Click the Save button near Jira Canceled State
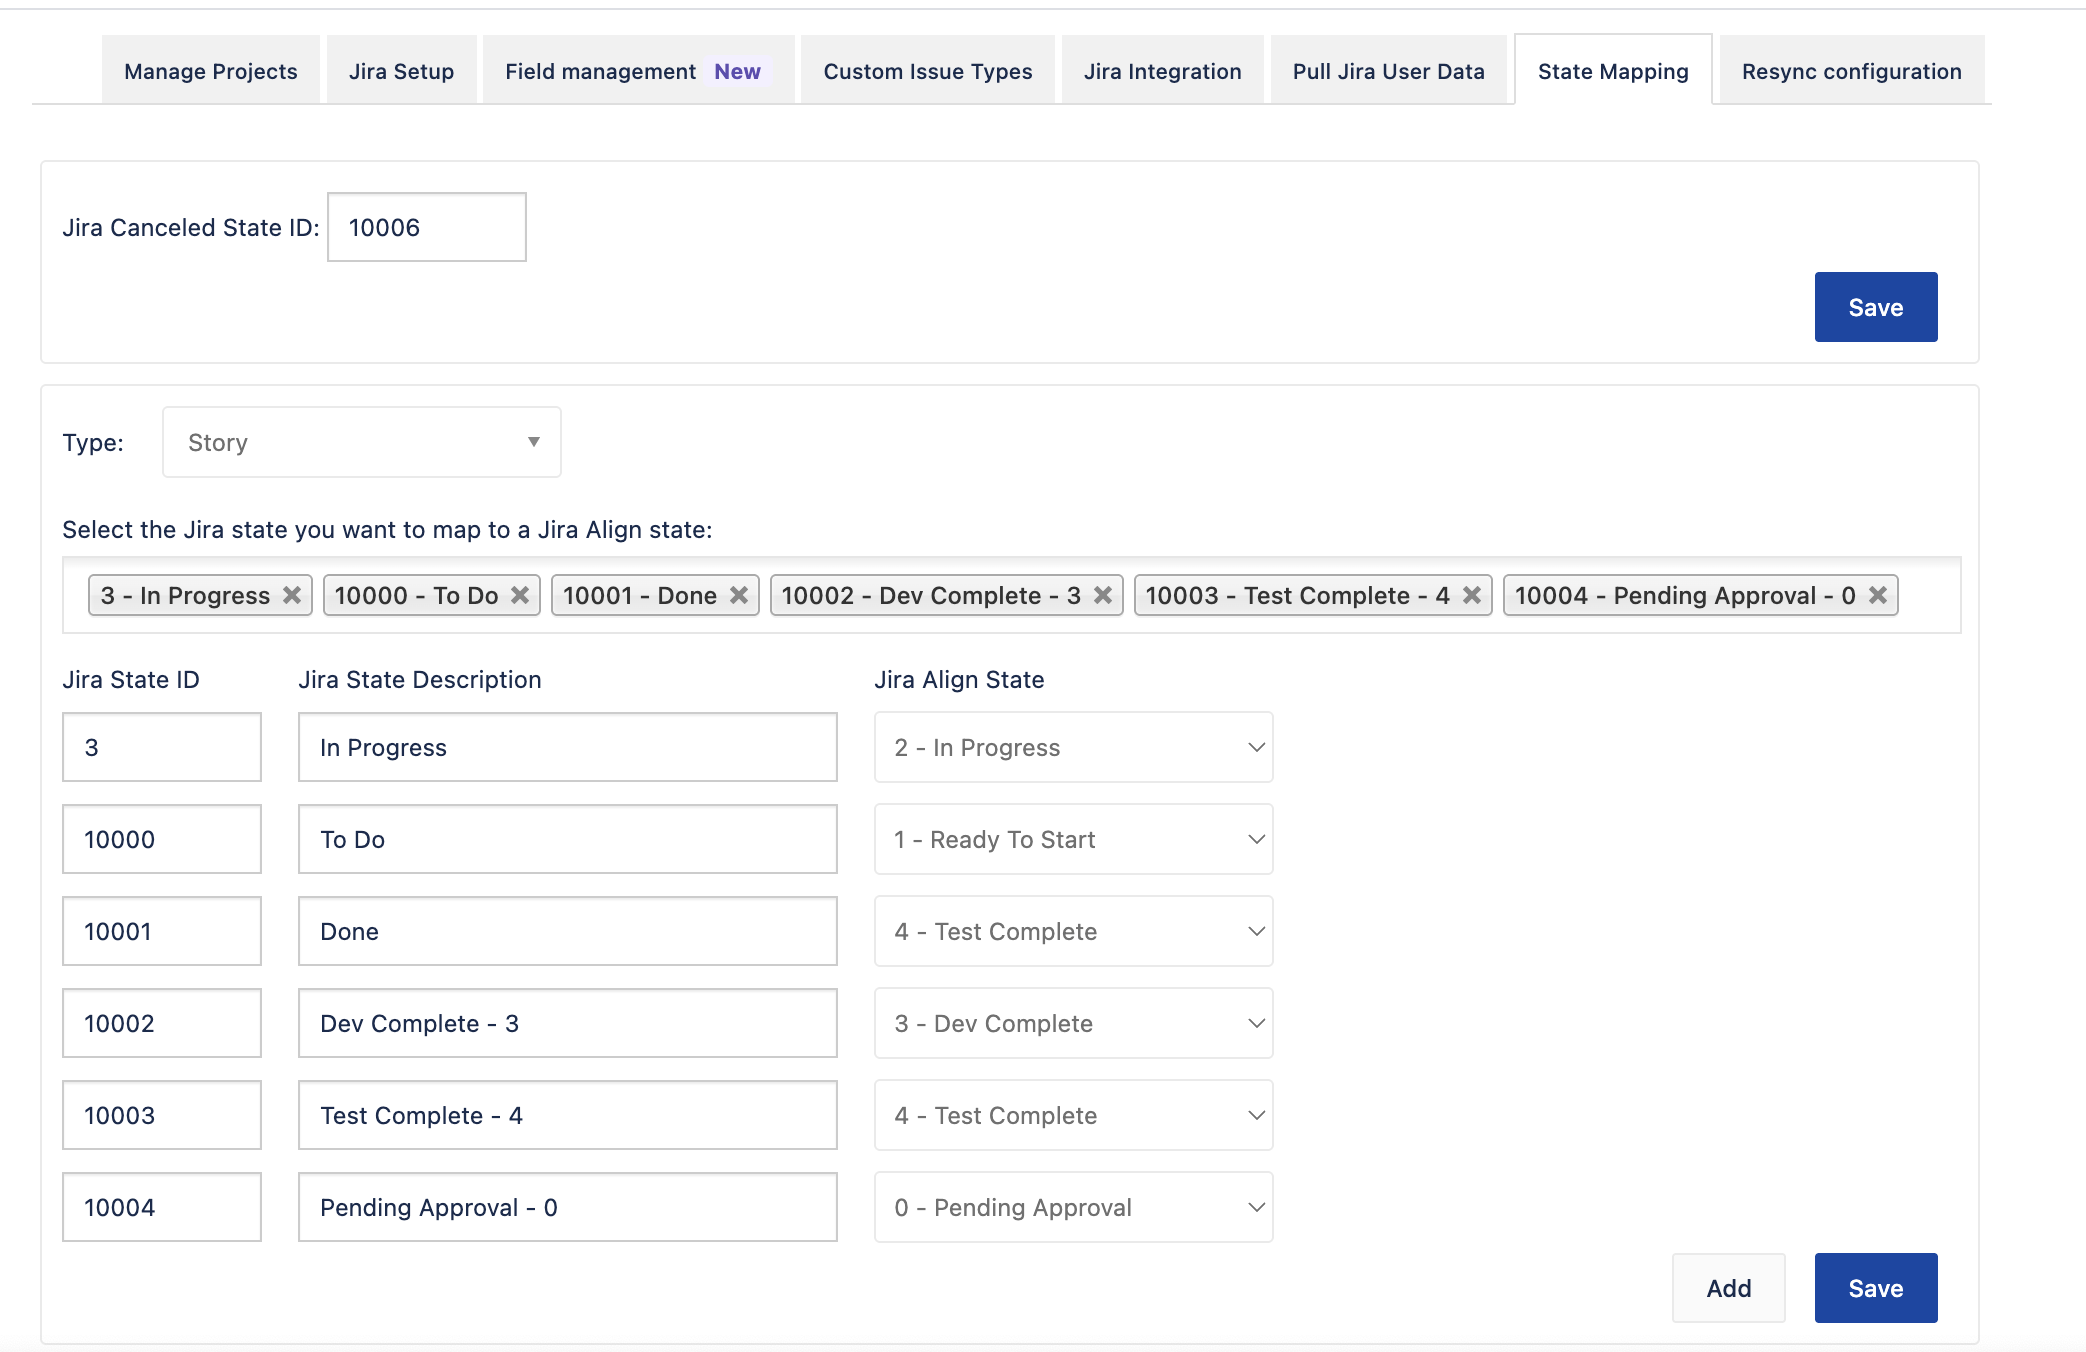Viewport: 2086px width, 1352px height. point(1875,306)
